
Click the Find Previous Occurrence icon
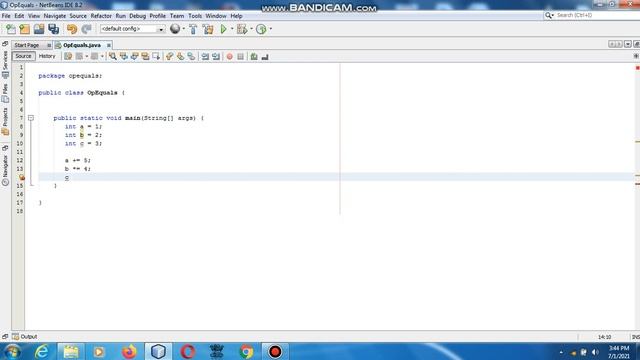pos(124,57)
